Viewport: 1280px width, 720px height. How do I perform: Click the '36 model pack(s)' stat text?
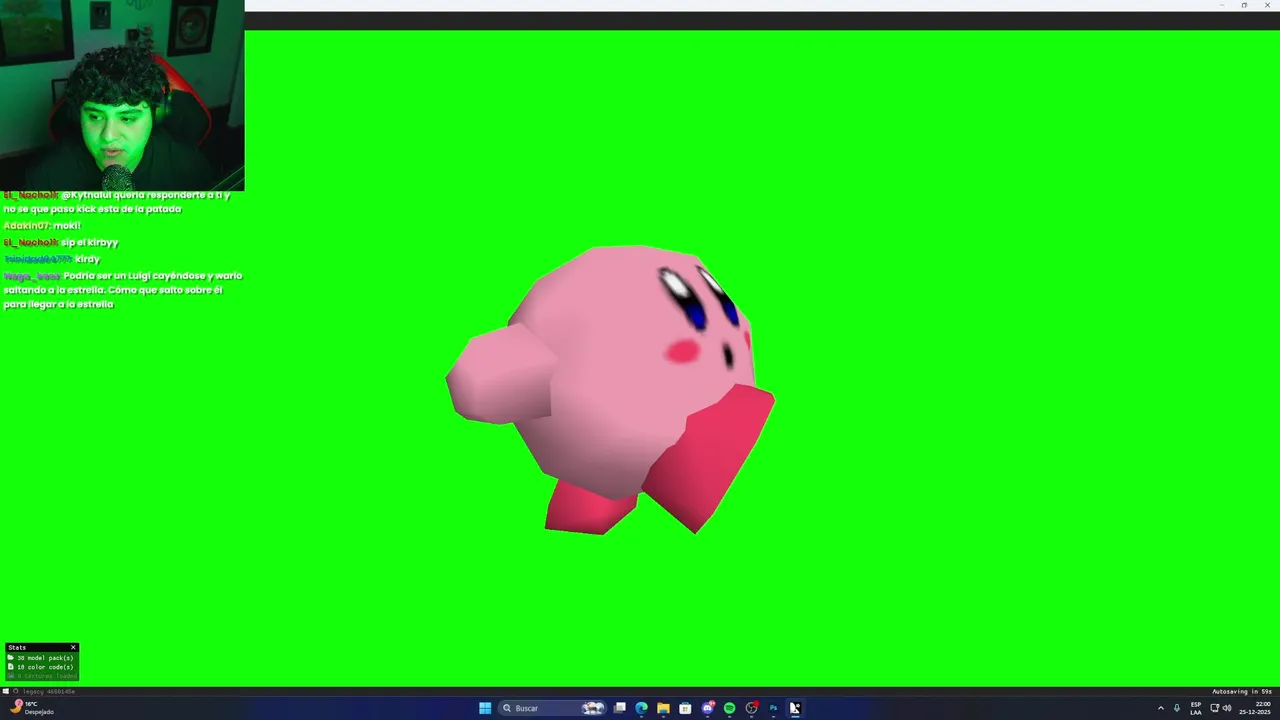pos(45,658)
